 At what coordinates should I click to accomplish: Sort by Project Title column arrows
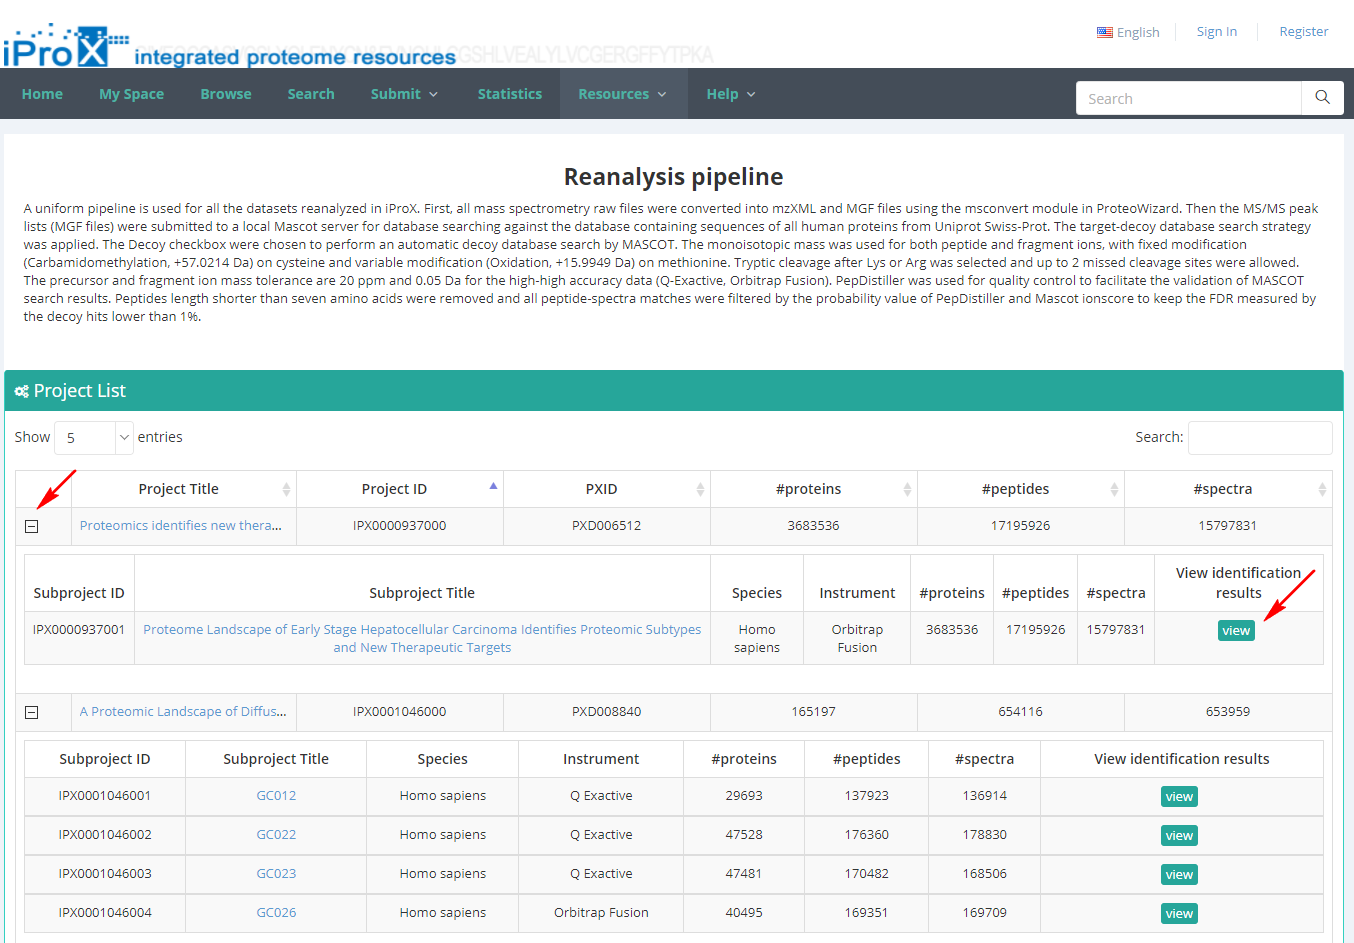click(286, 489)
